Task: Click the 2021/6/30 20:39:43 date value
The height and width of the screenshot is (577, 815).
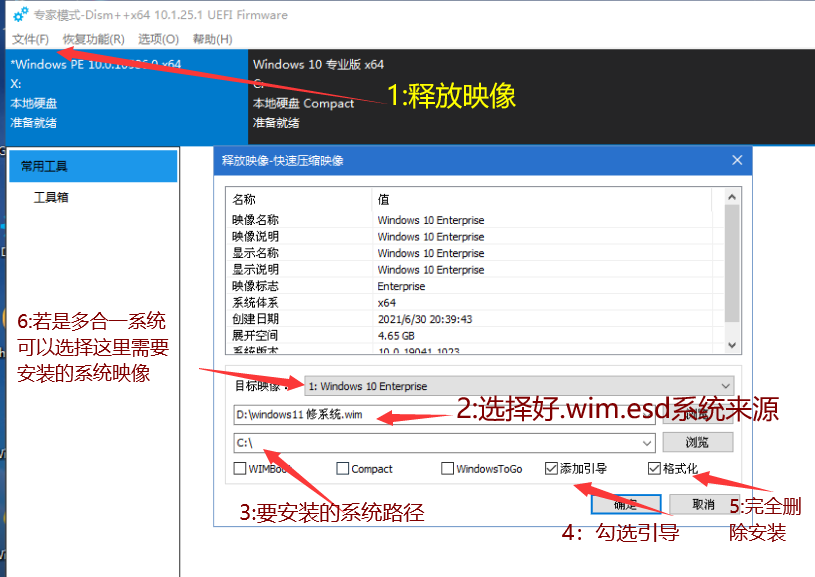Action: click(x=425, y=319)
